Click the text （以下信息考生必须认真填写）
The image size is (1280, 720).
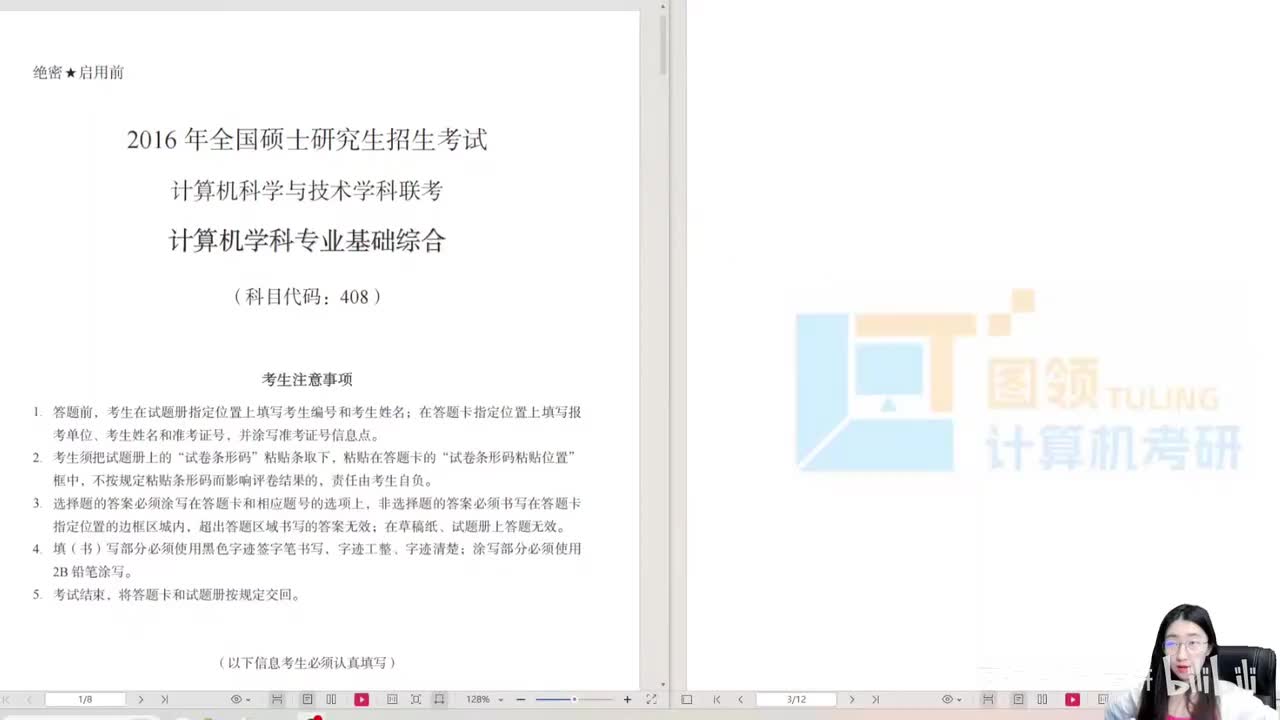[307, 663]
